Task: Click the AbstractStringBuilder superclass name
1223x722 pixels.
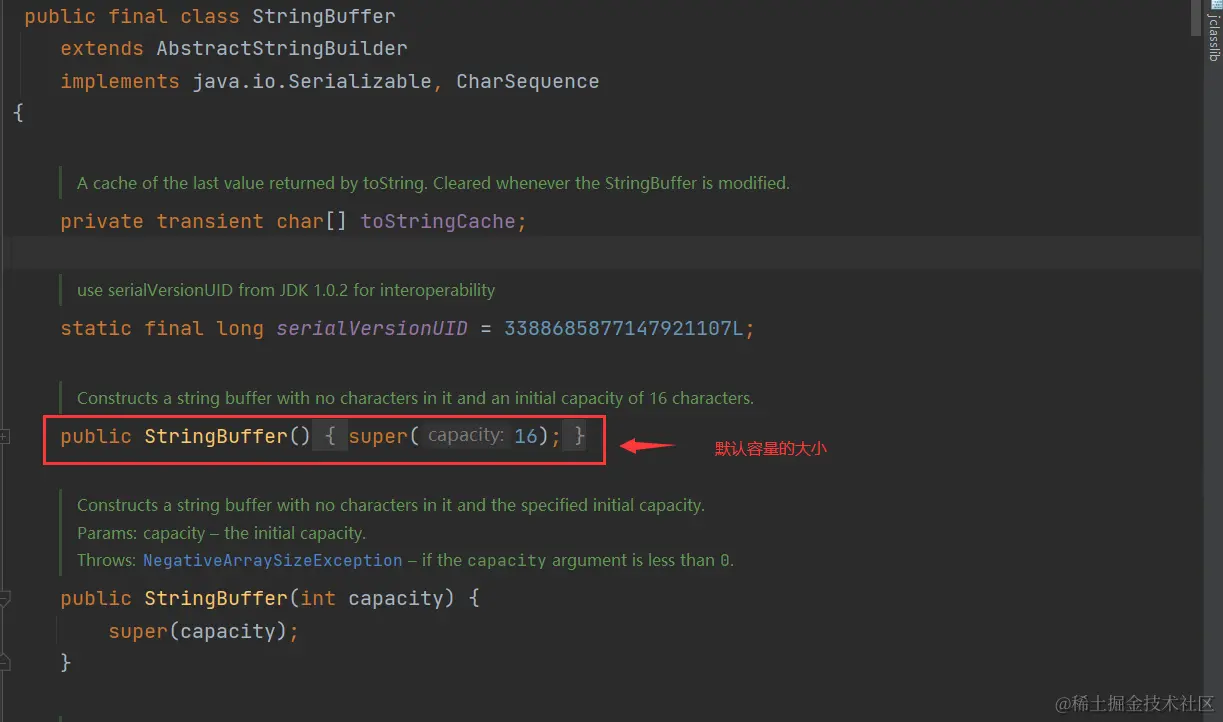Action: coord(282,49)
